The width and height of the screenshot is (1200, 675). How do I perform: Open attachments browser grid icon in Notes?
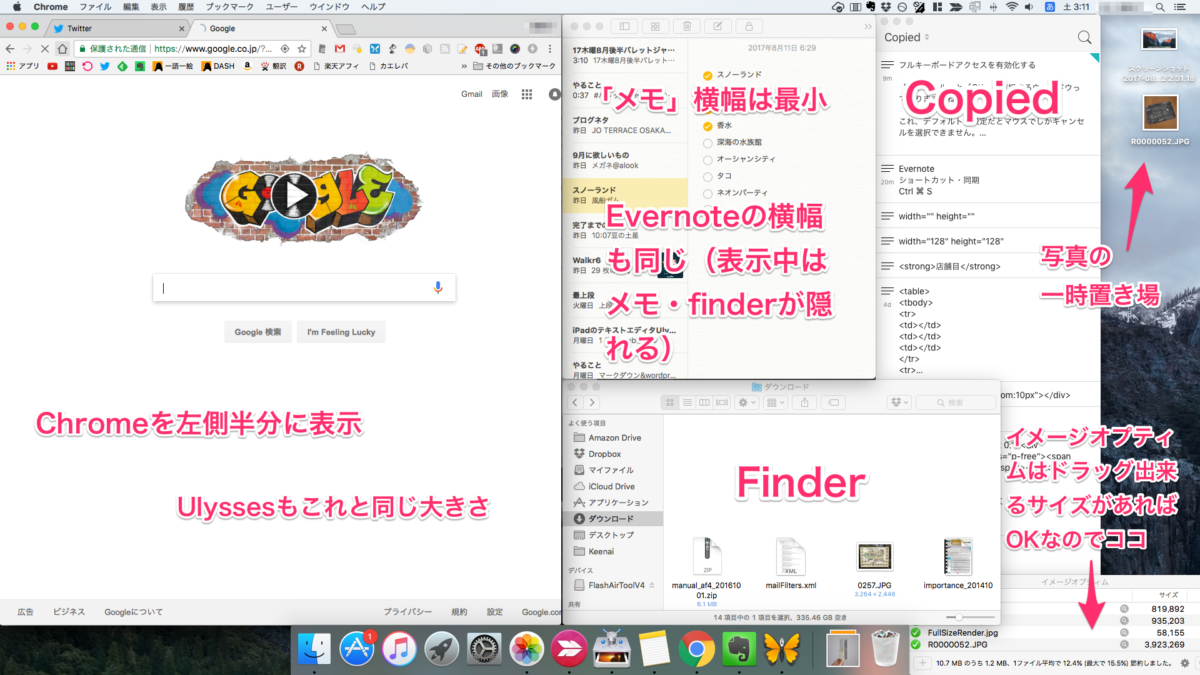click(x=654, y=26)
